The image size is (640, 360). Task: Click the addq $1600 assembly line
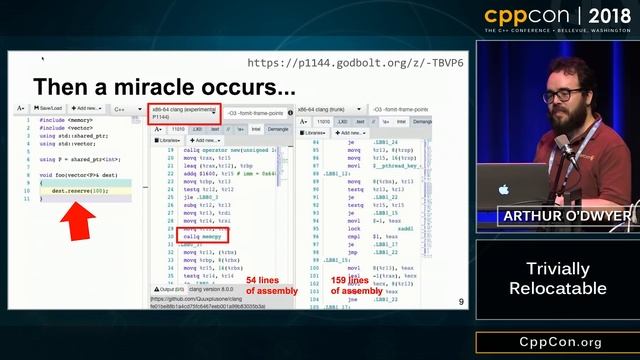(x=230, y=173)
